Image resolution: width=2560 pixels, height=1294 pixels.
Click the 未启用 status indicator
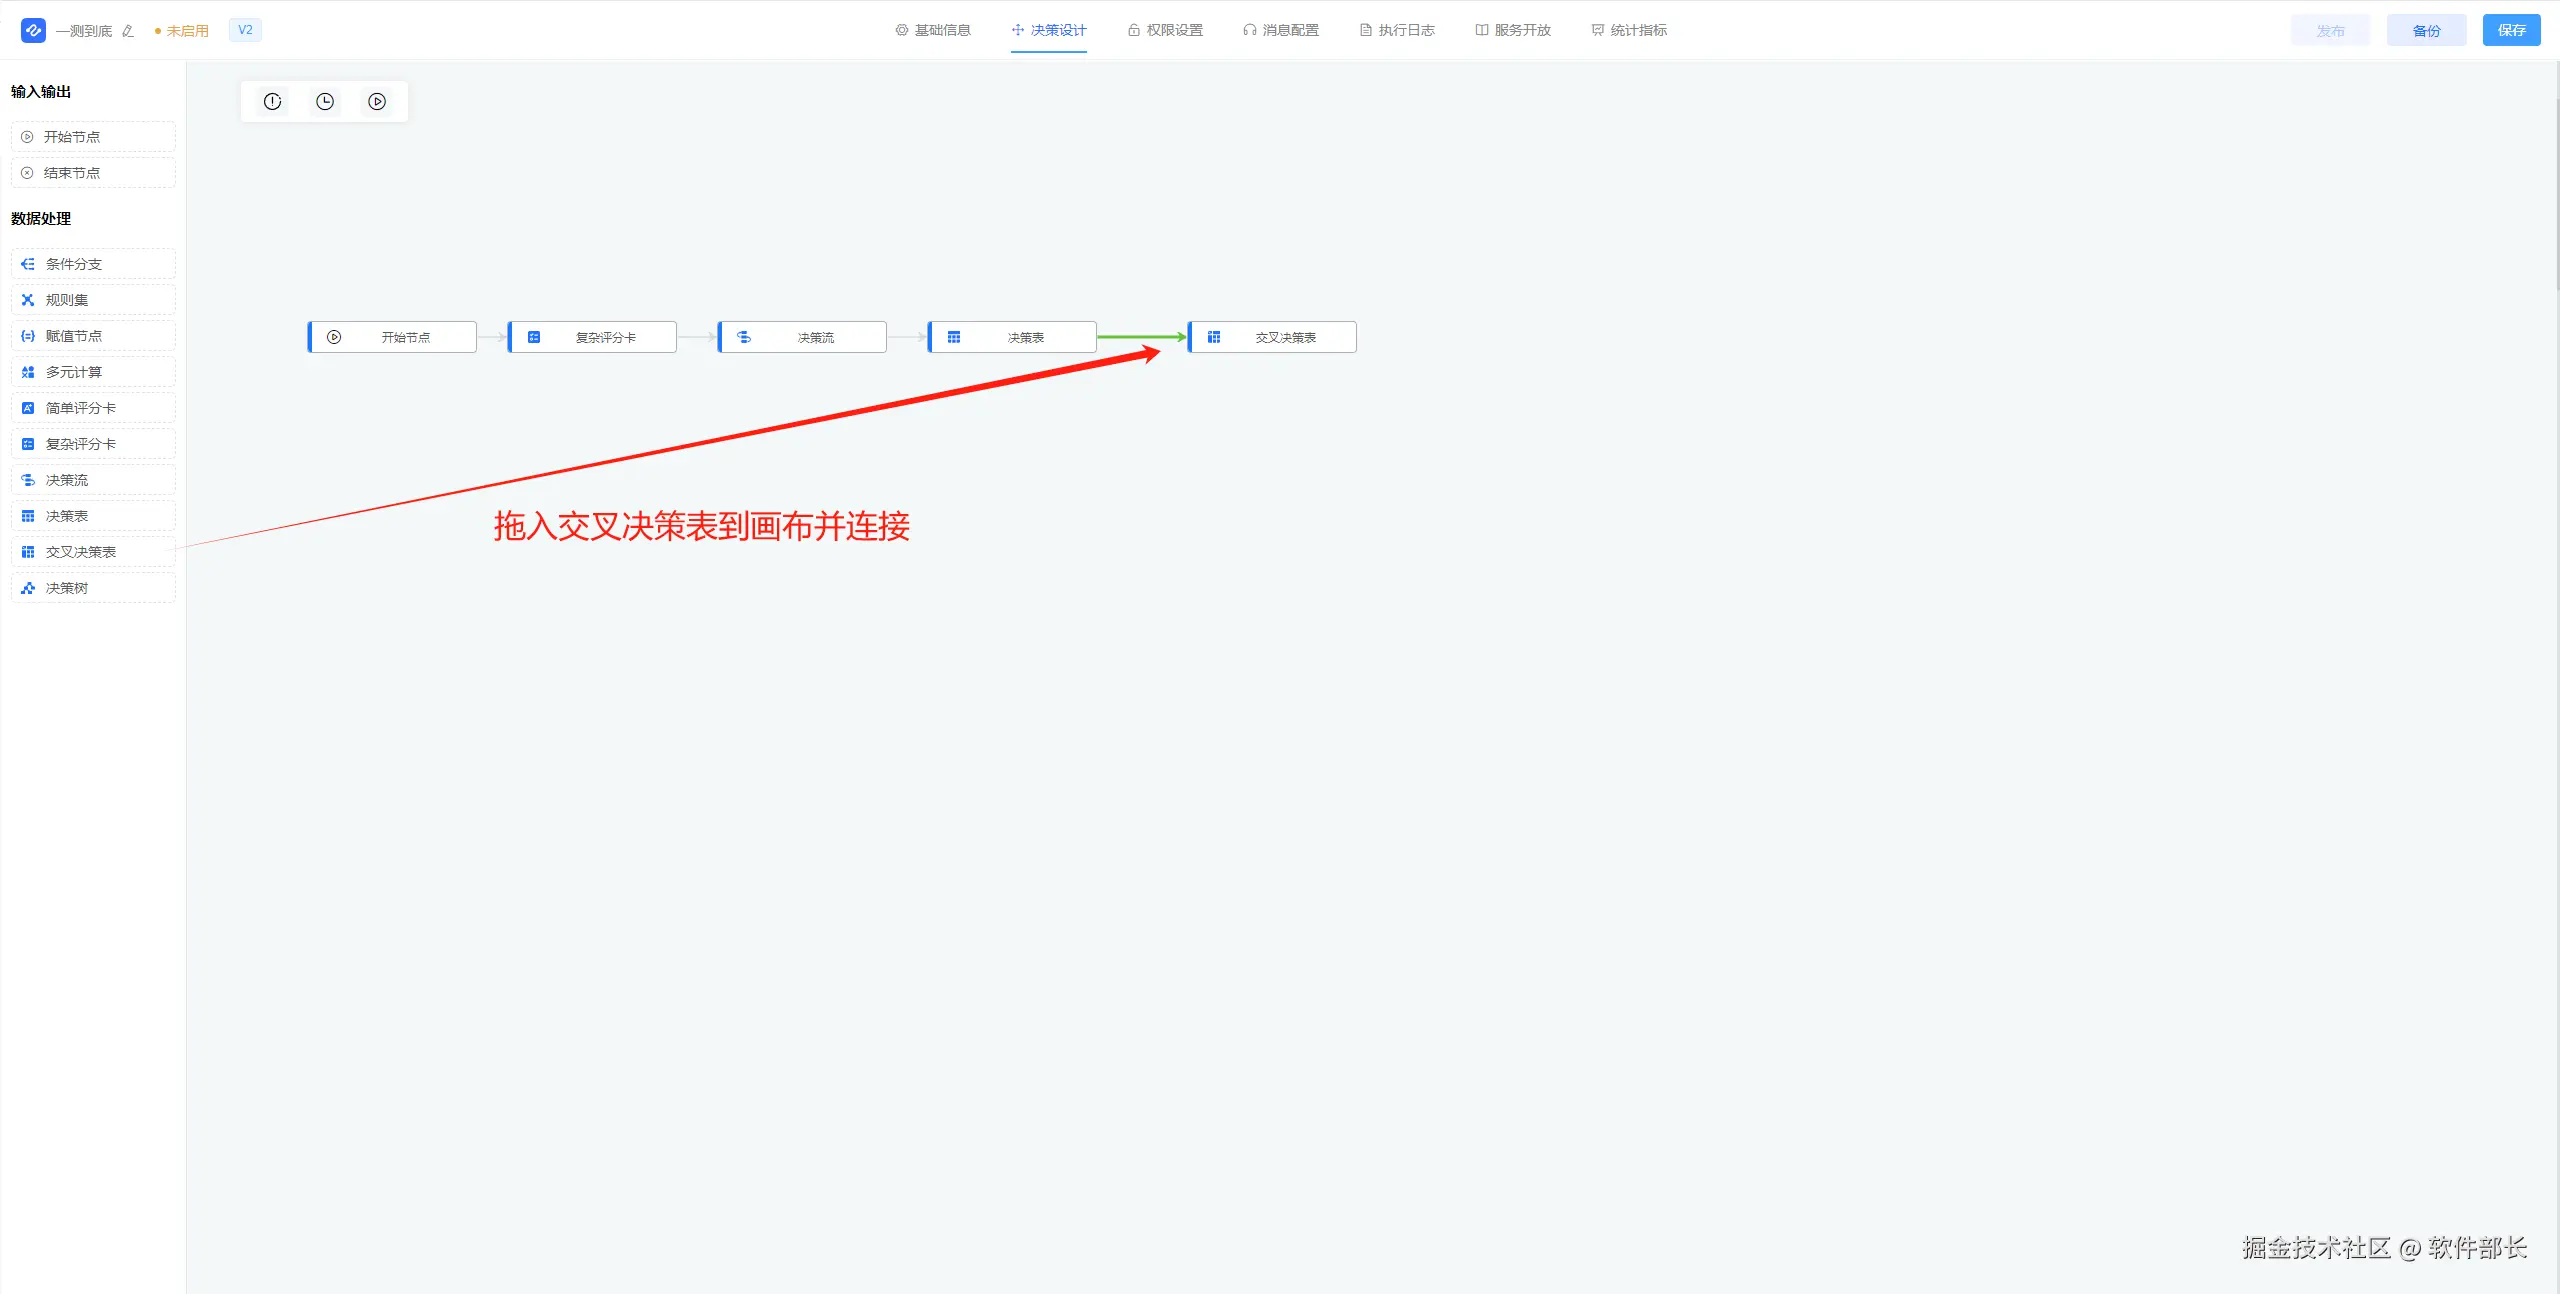coord(182,31)
